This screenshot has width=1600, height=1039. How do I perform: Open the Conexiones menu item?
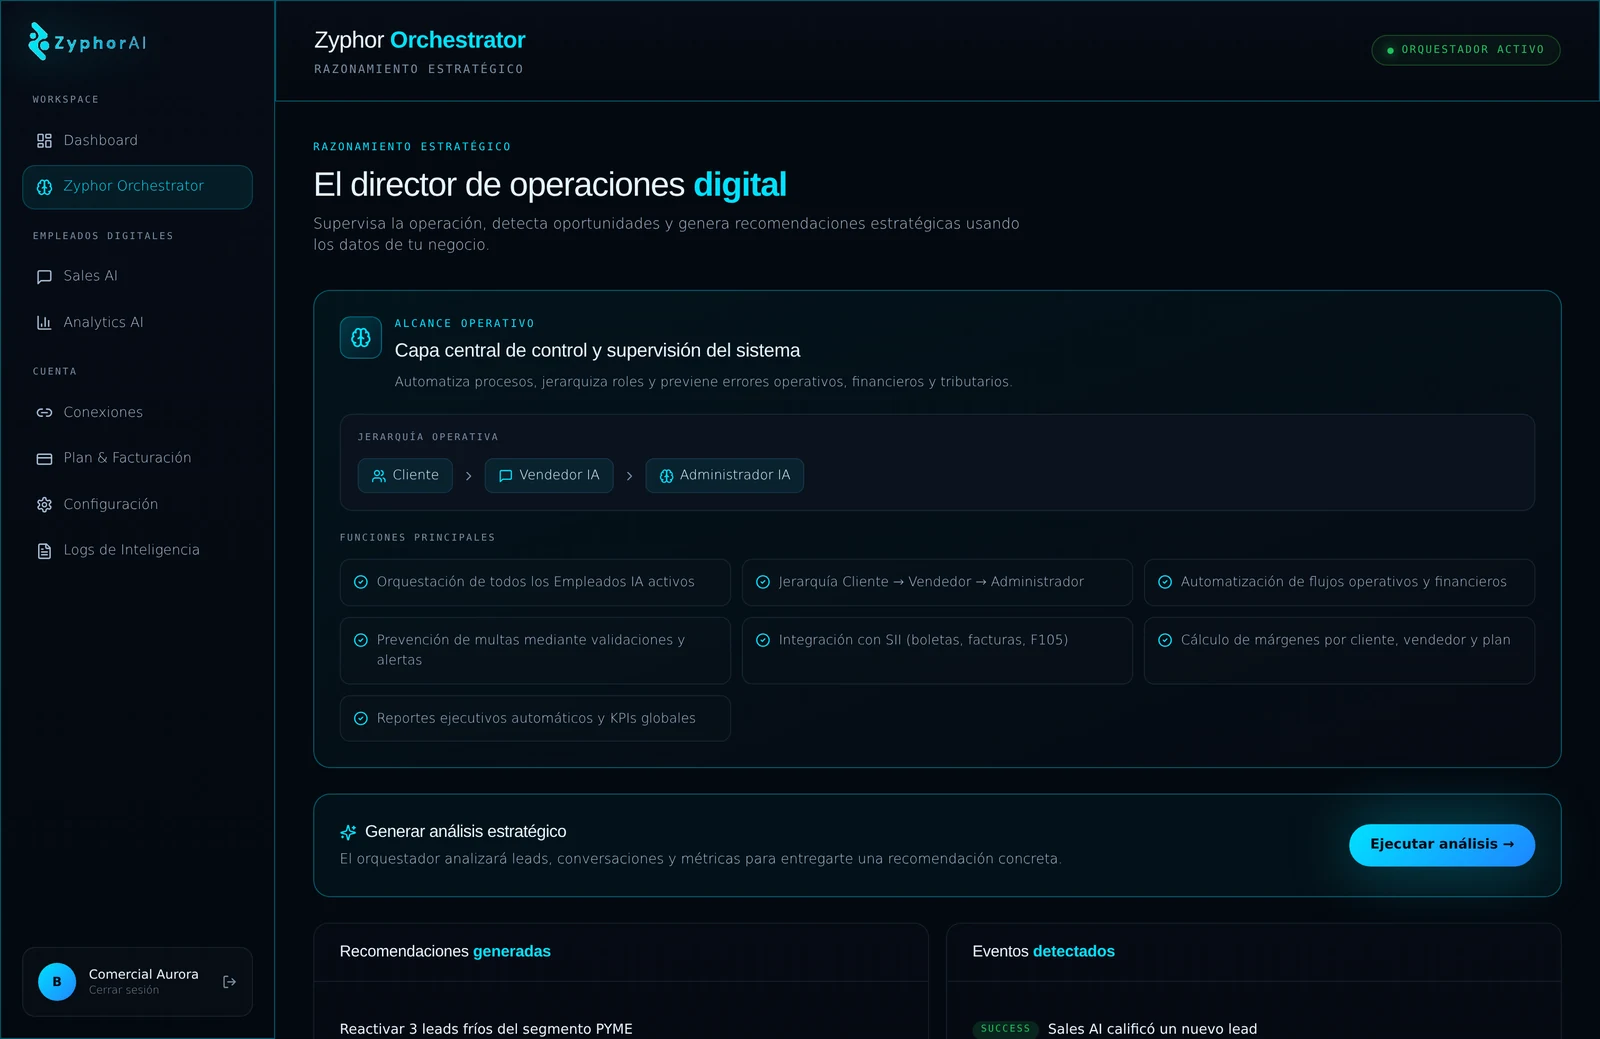(x=137, y=413)
